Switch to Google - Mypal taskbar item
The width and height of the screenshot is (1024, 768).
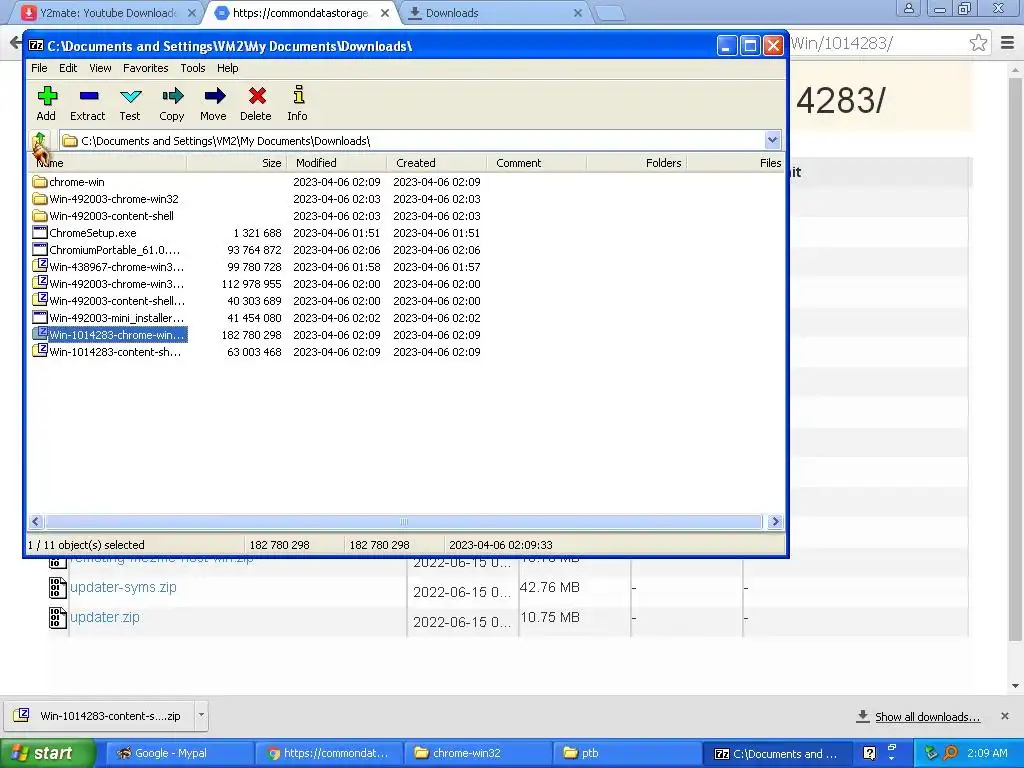click(178, 753)
